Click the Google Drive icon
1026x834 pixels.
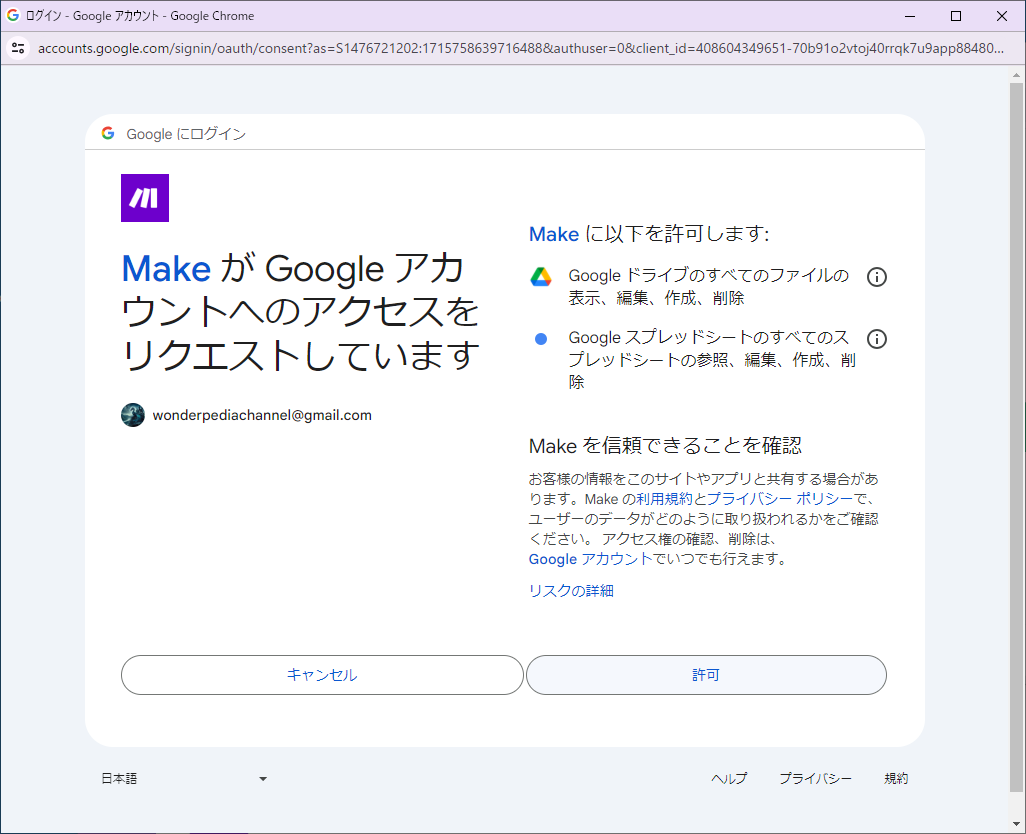tap(540, 277)
